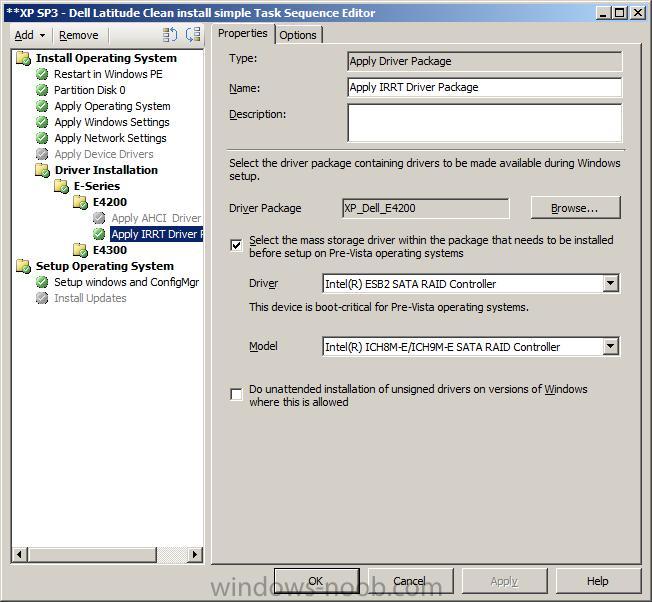Click the tree horizontal scrollbar right arrow
This screenshot has height=602, width=652.
[x=194, y=555]
